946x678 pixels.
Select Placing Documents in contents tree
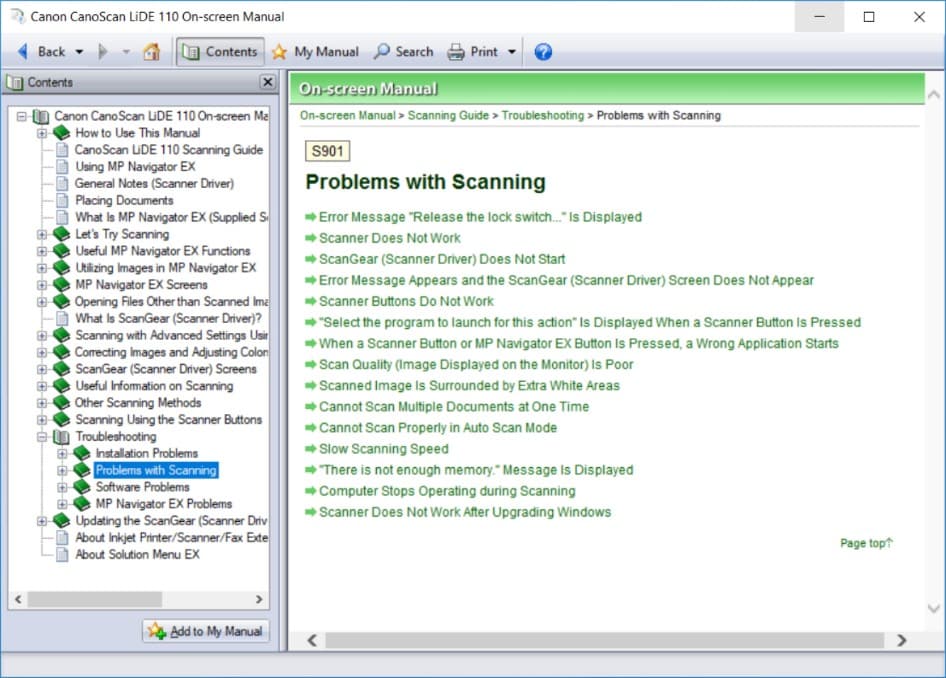click(124, 200)
